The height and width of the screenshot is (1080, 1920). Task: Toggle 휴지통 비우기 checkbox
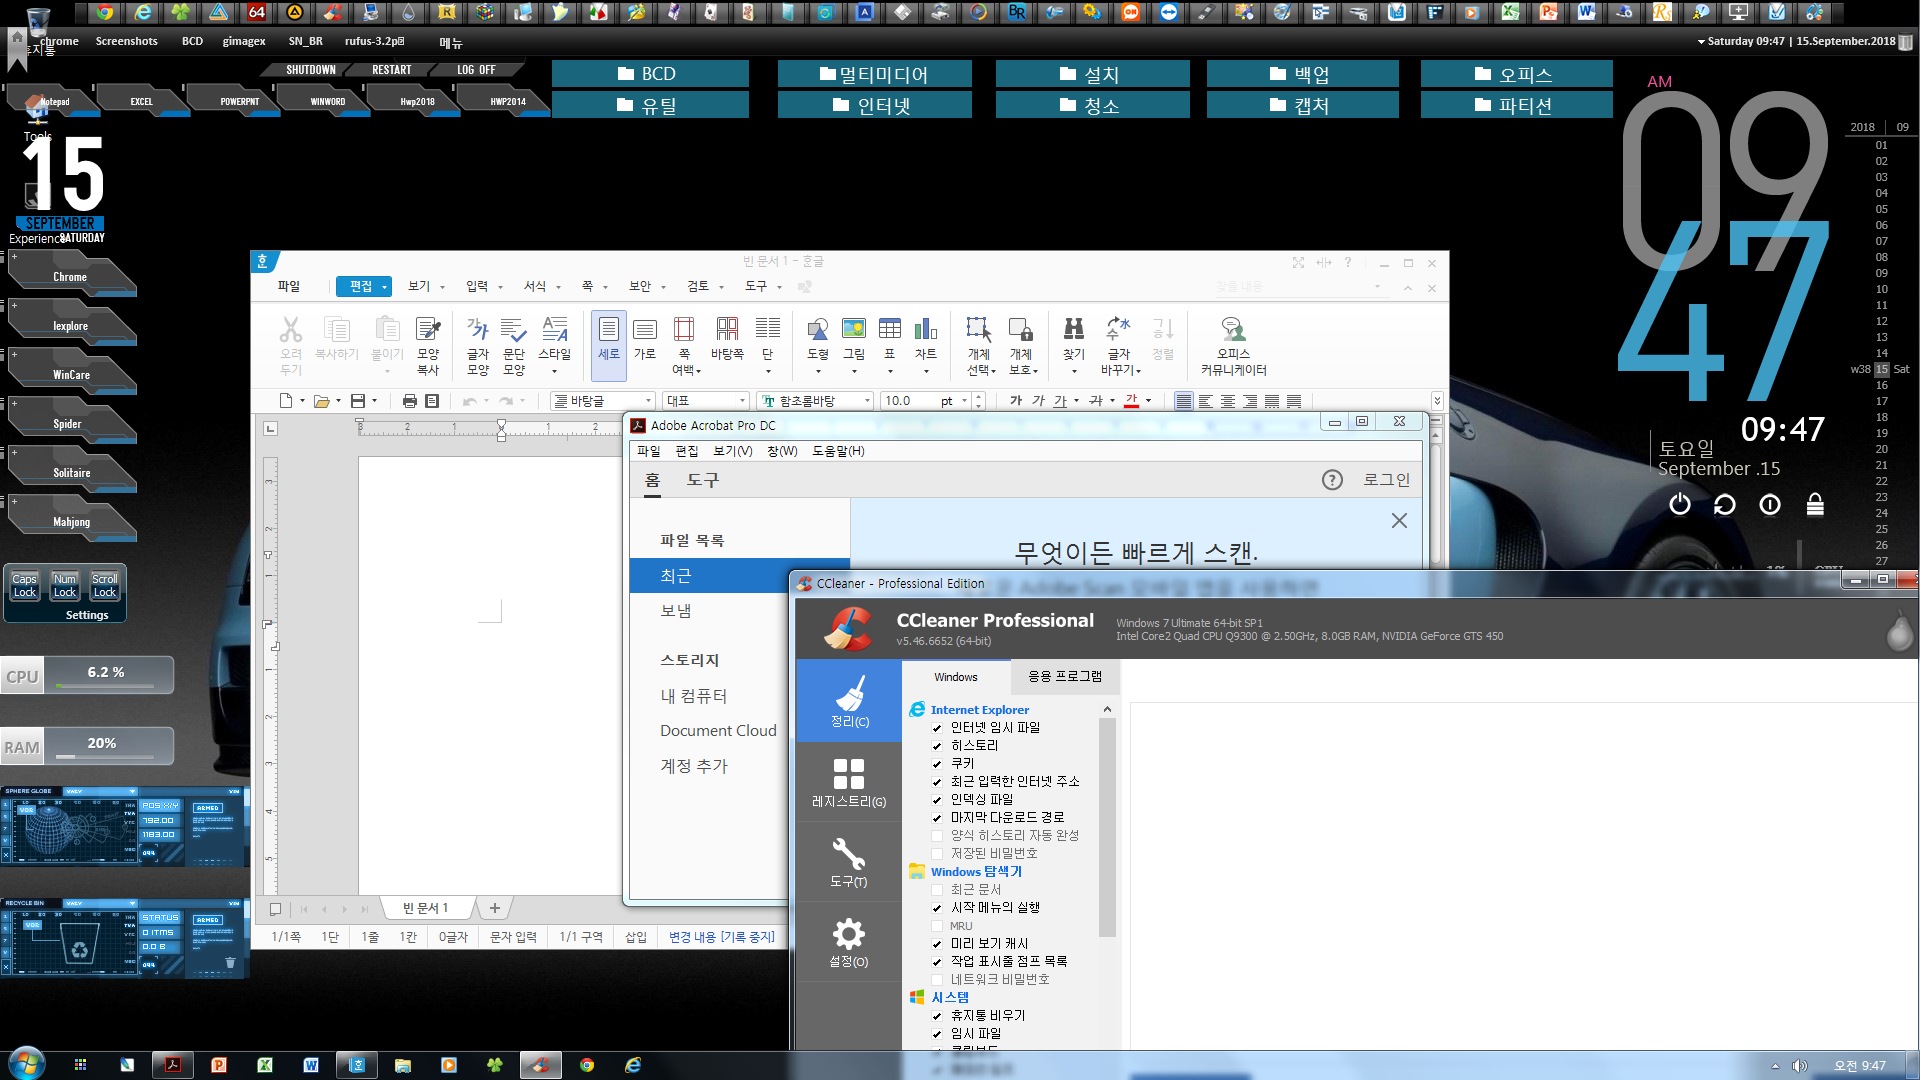coord(937,1016)
